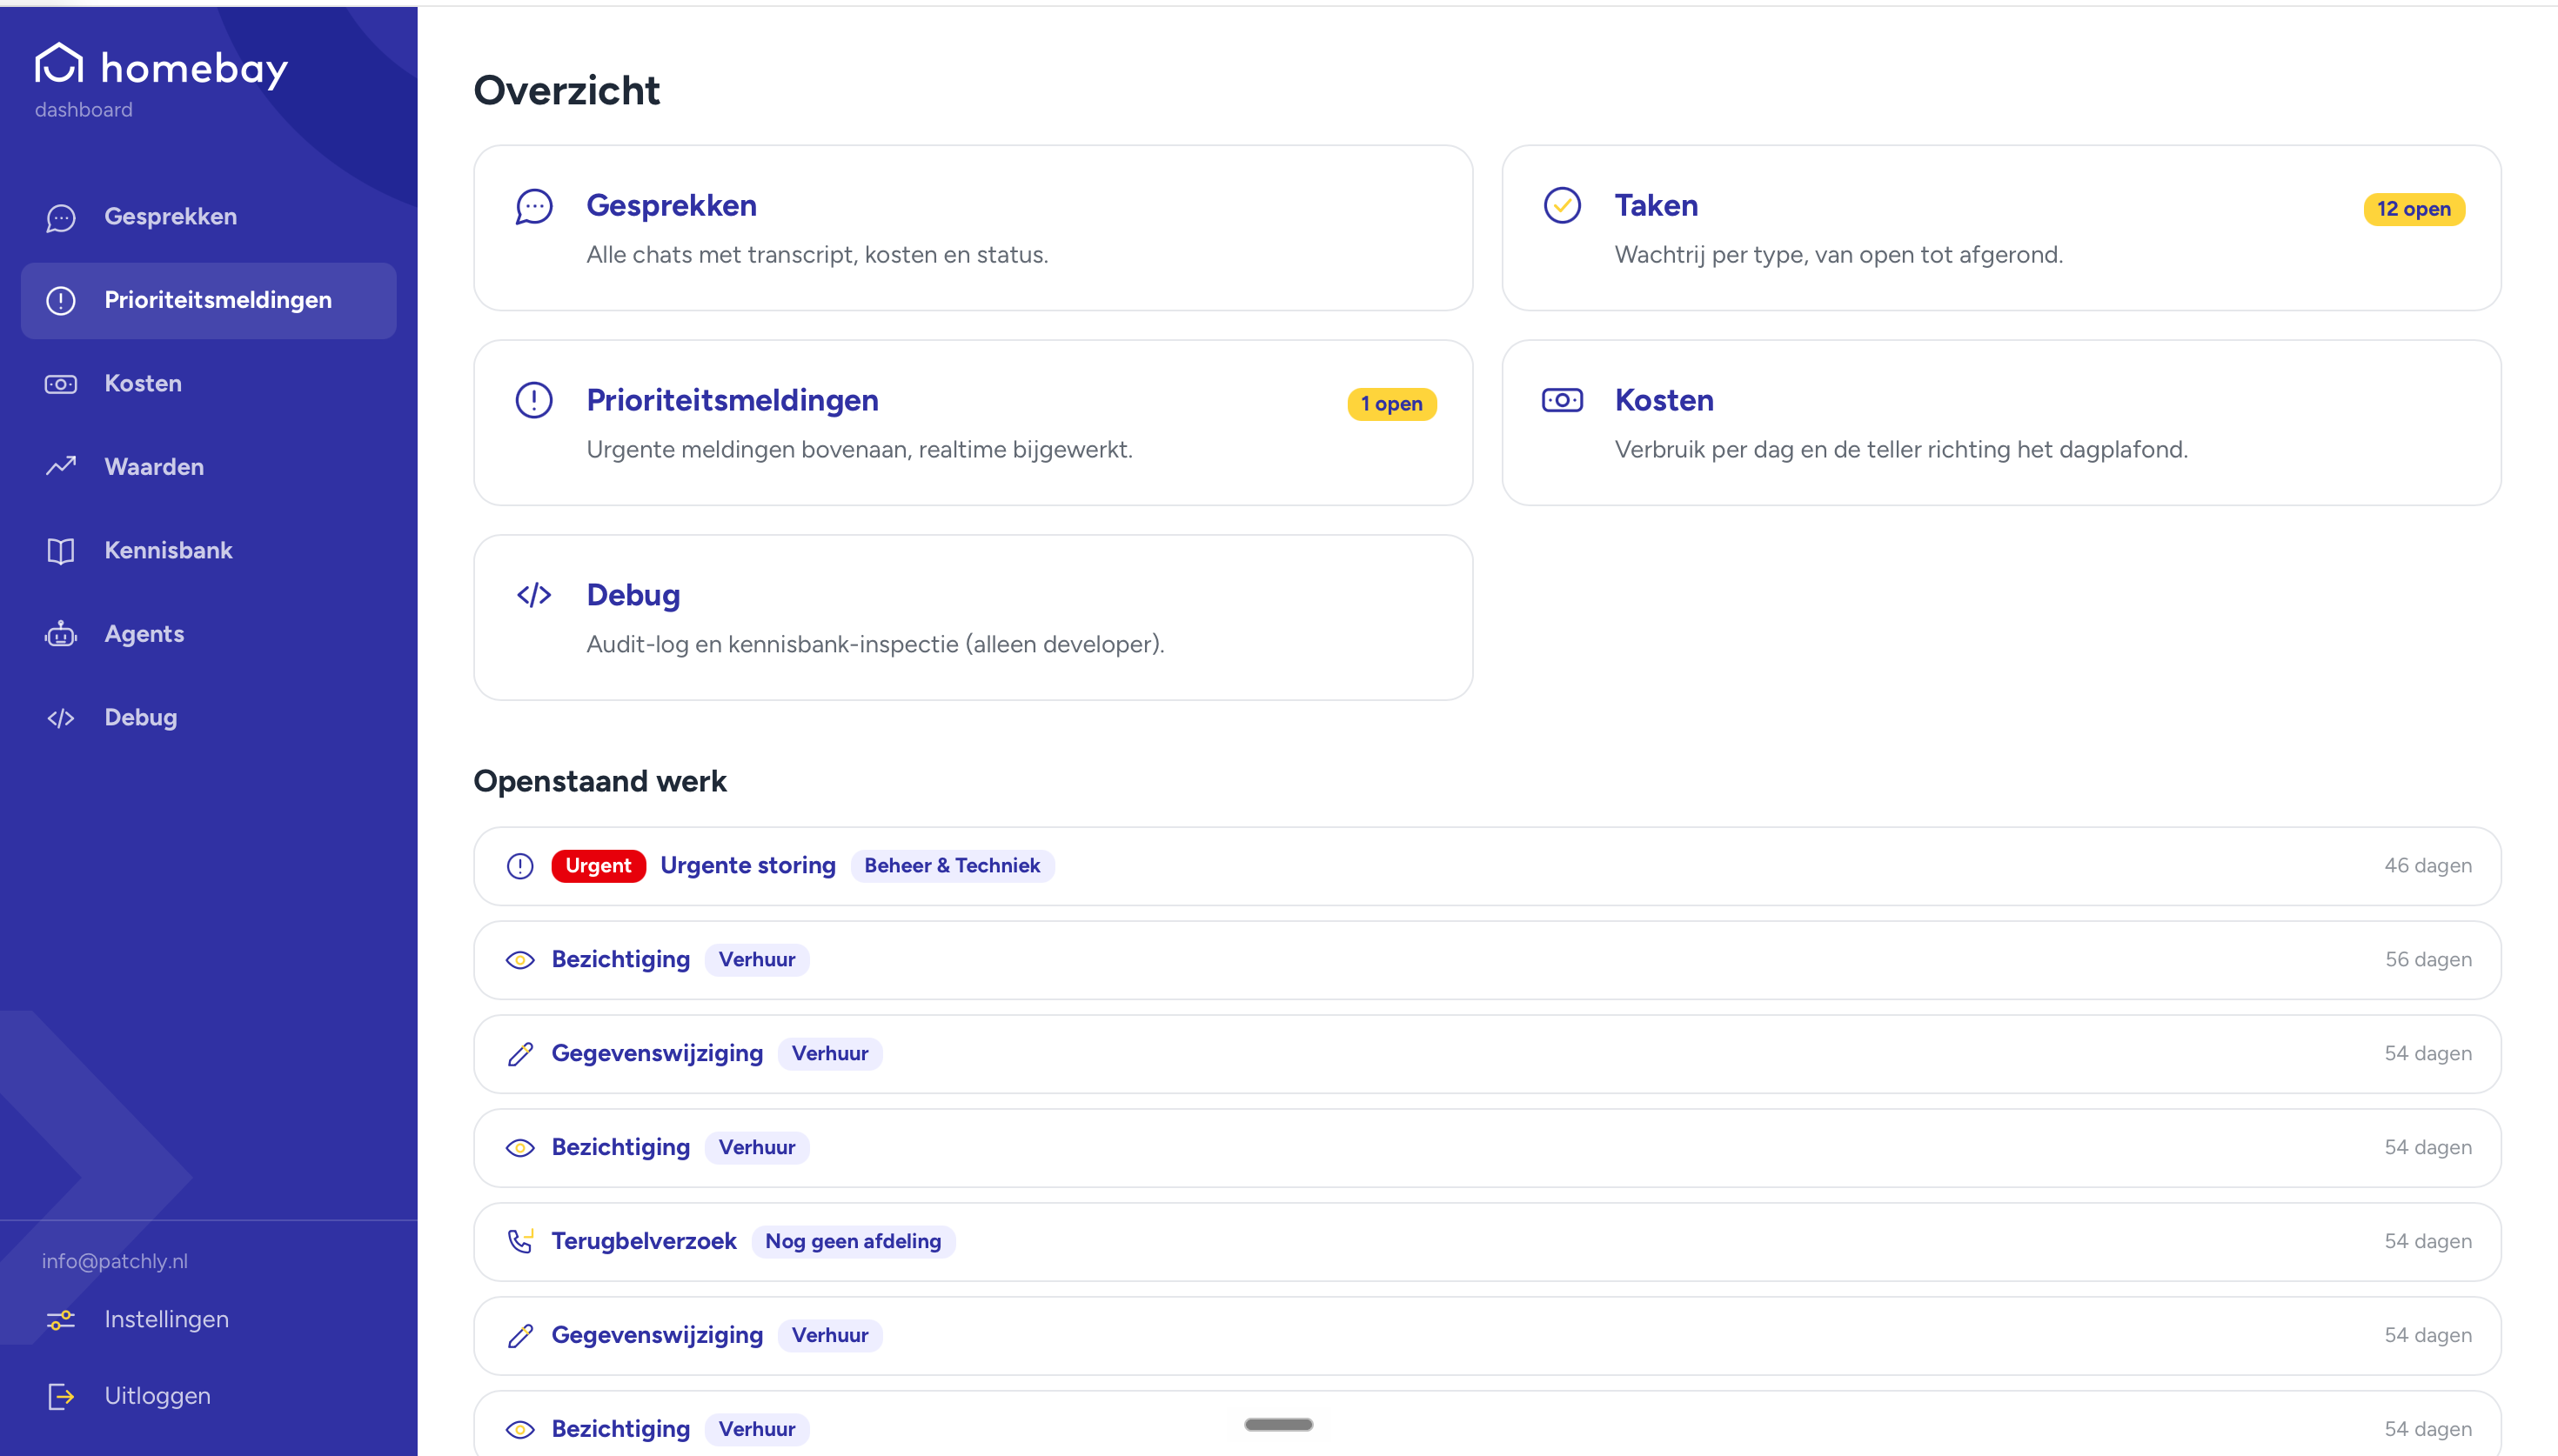Viewport: 2558px width, 1456px height.
Task: Select Prioriteitsmeldingen in the sidebar menu
Action: point(209,301)
